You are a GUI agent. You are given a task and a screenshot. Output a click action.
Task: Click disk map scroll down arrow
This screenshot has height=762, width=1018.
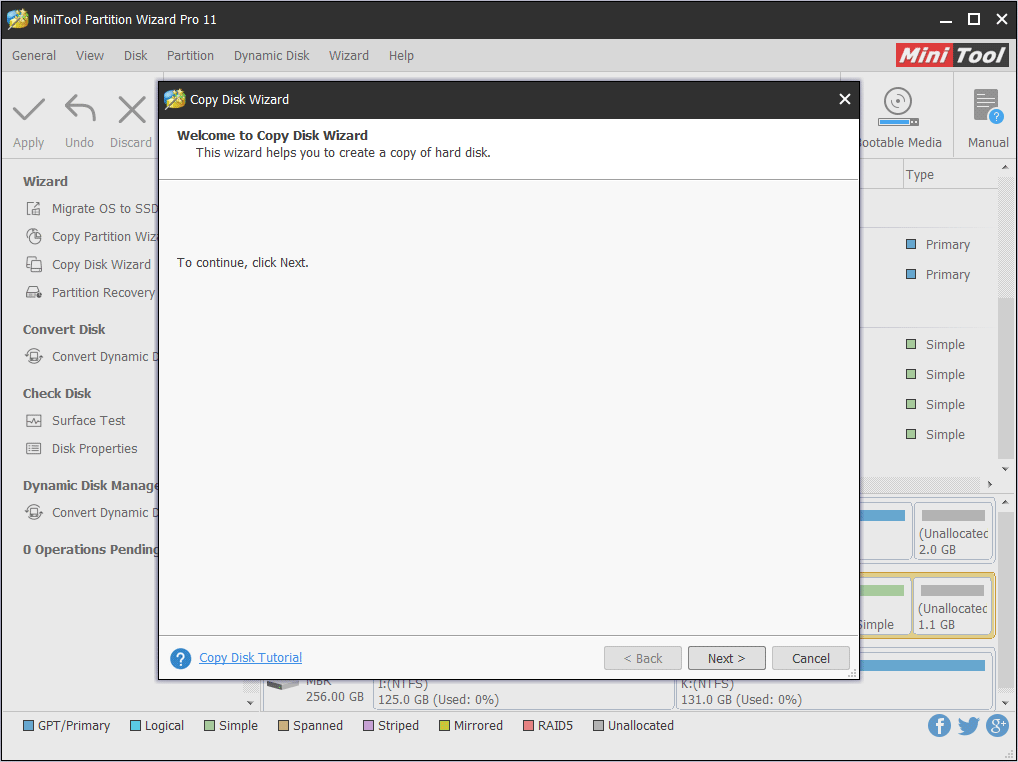[1005, 702]
